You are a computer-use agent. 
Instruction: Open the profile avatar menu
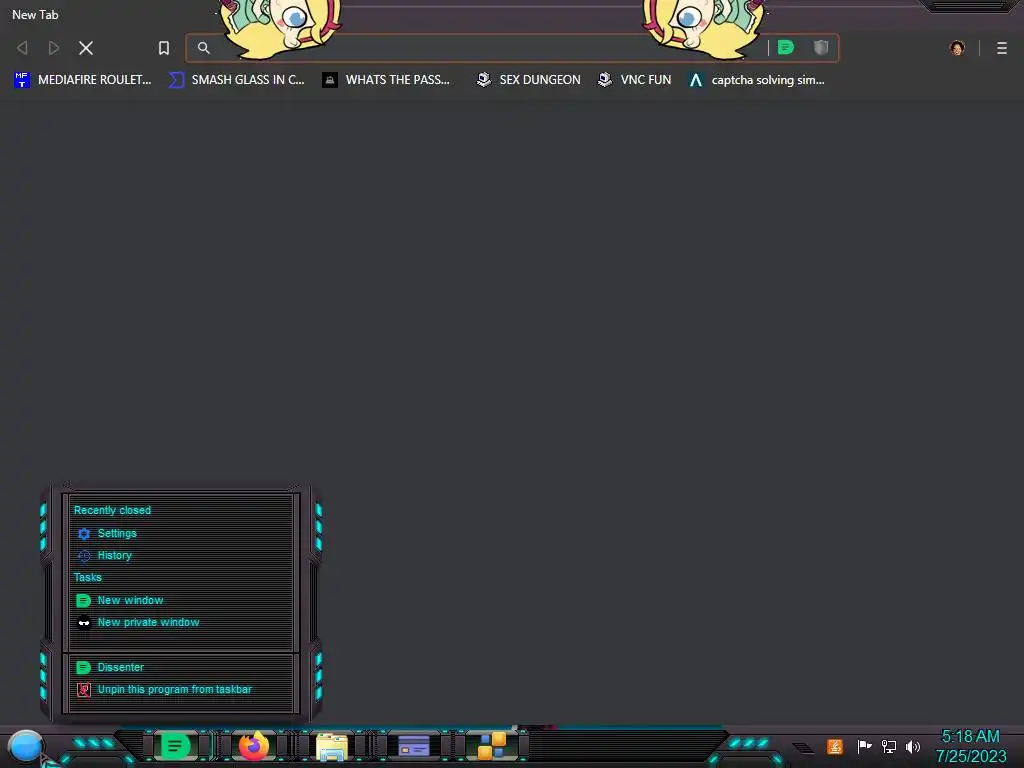957,48
